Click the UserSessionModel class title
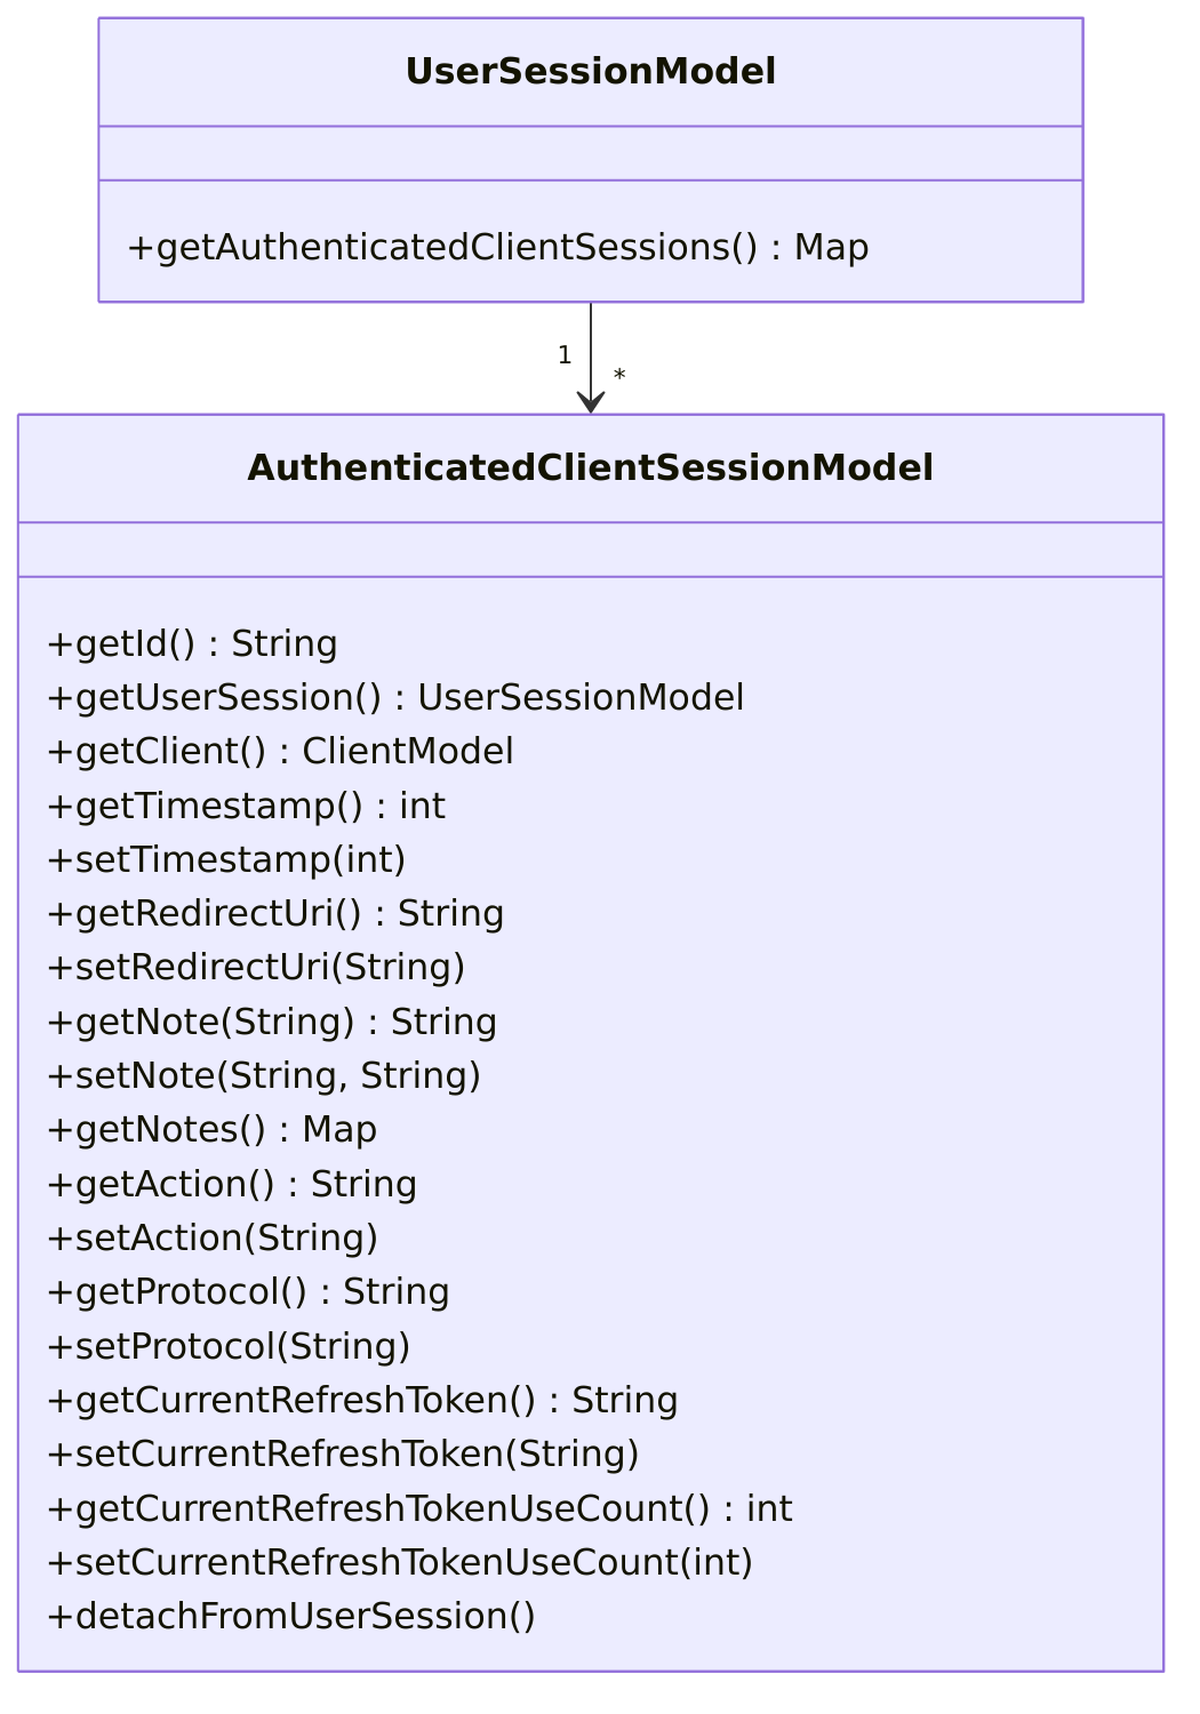 point(590,72)
